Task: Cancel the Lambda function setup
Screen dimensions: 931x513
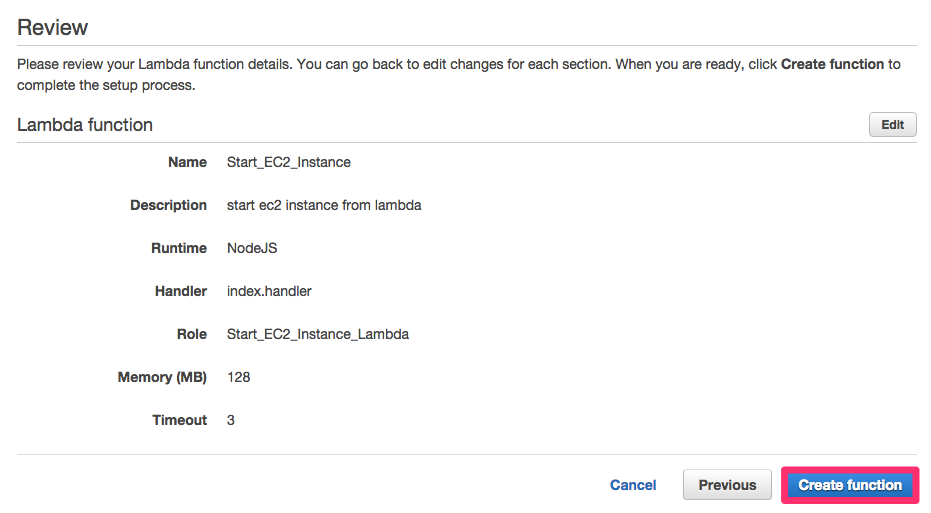Action: 633,485
